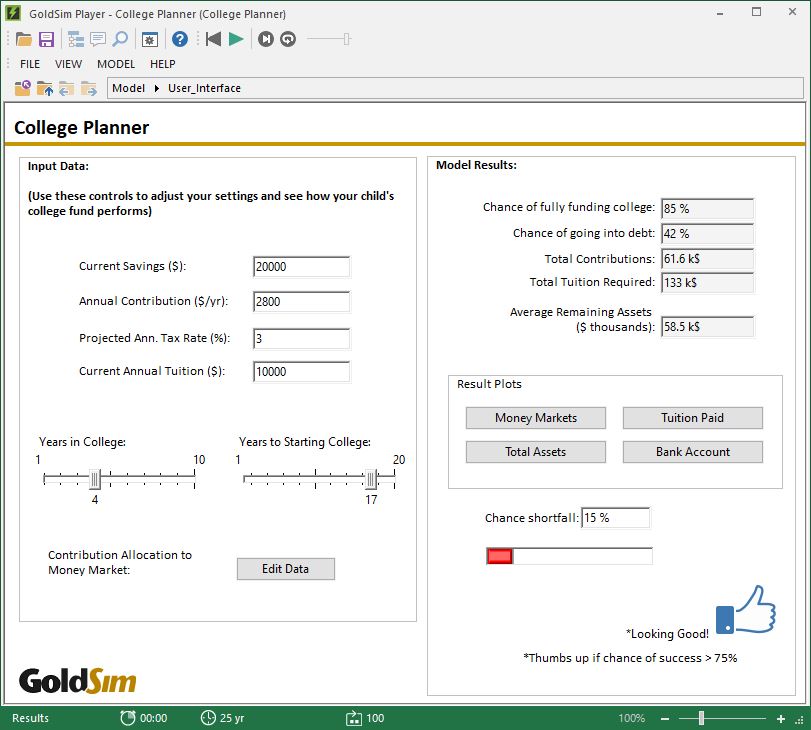Edit the Annual Contribution field
The image size is (811, 730).
coord(302,302)
